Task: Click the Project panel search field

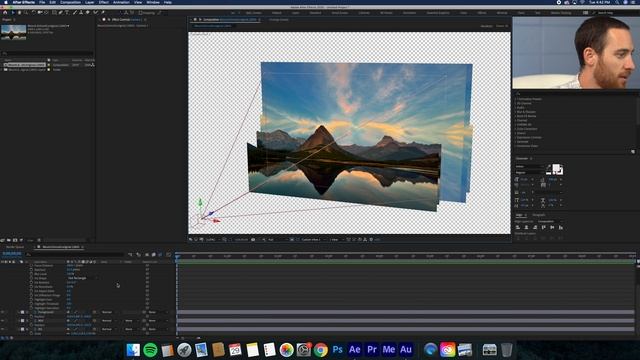Action: (x=47, y=53)
